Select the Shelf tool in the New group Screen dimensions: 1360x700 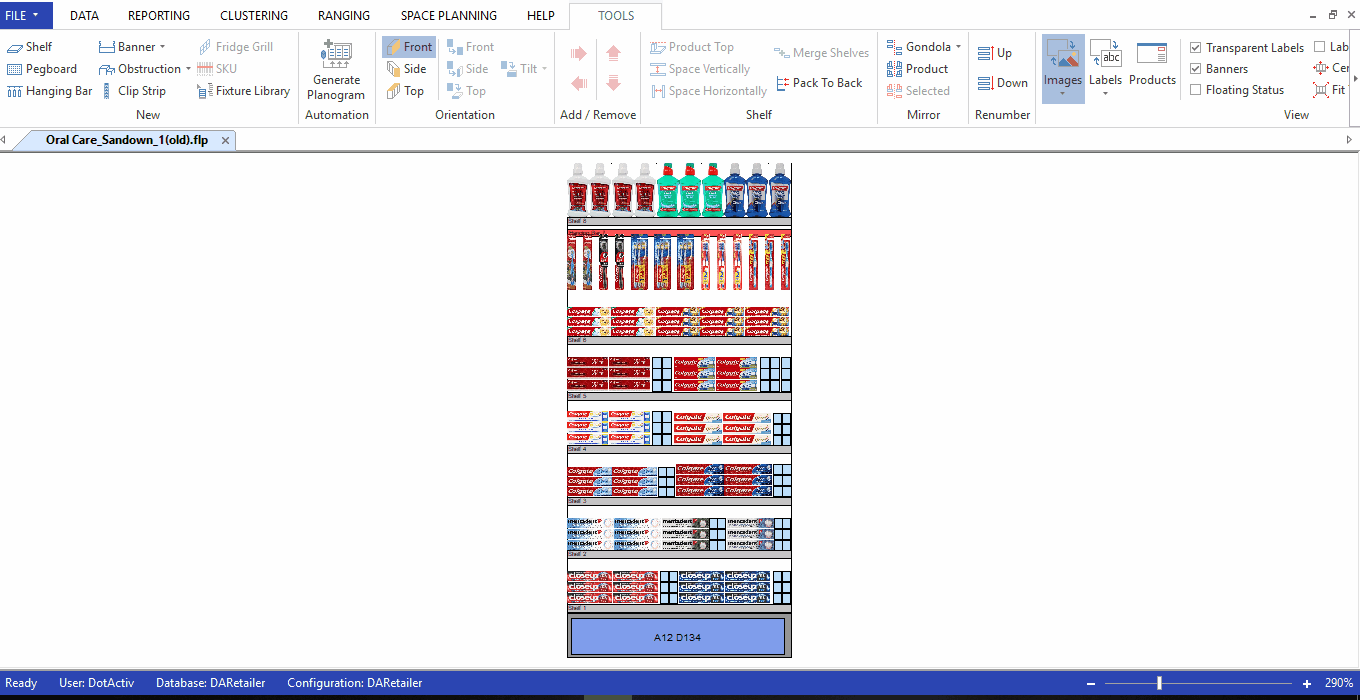pyautogui.click(x=30, y=46)
